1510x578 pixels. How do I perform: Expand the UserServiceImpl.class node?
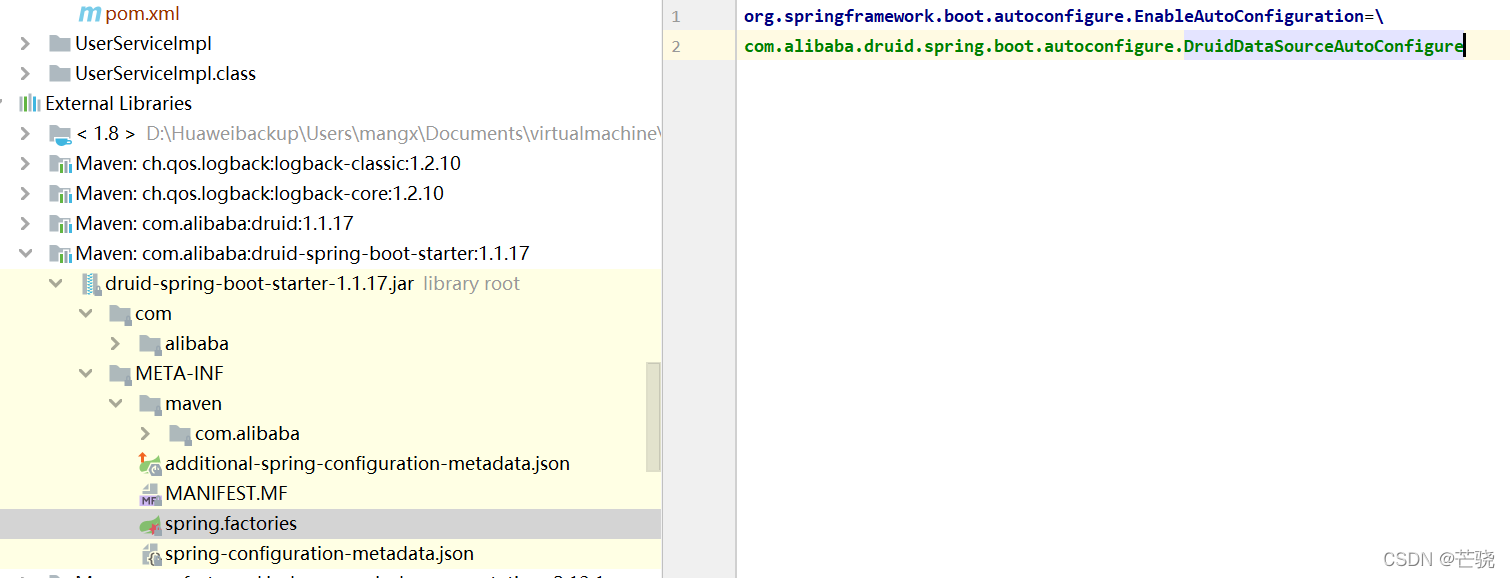pyautogui.click(x=26, y=74)
